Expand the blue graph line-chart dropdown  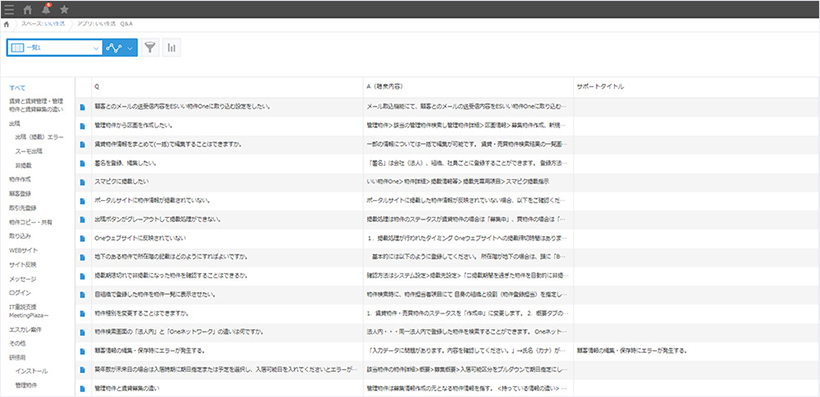tap(120, 48)
